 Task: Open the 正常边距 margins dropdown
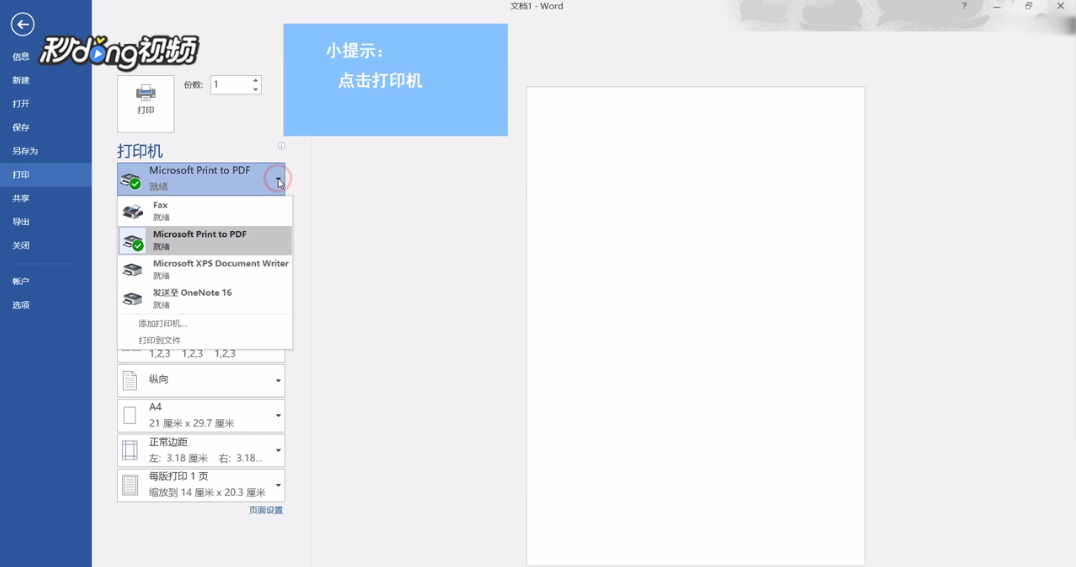pyautogui.click(x=201, y=450)
